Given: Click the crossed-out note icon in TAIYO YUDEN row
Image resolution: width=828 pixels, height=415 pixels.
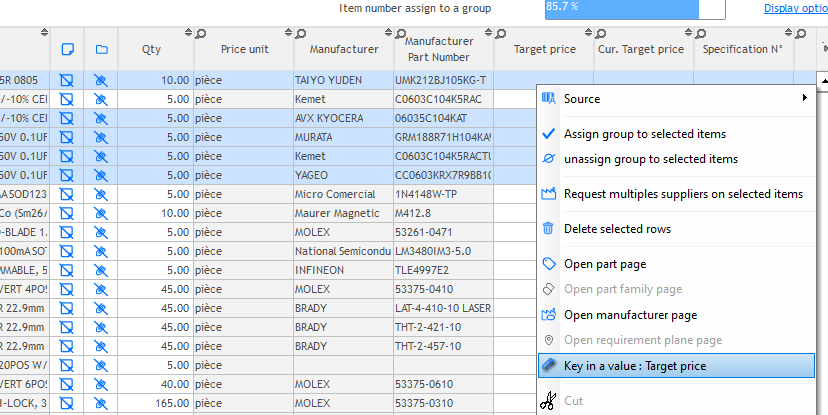Looking at the screenshot, I should coord(67,80).
